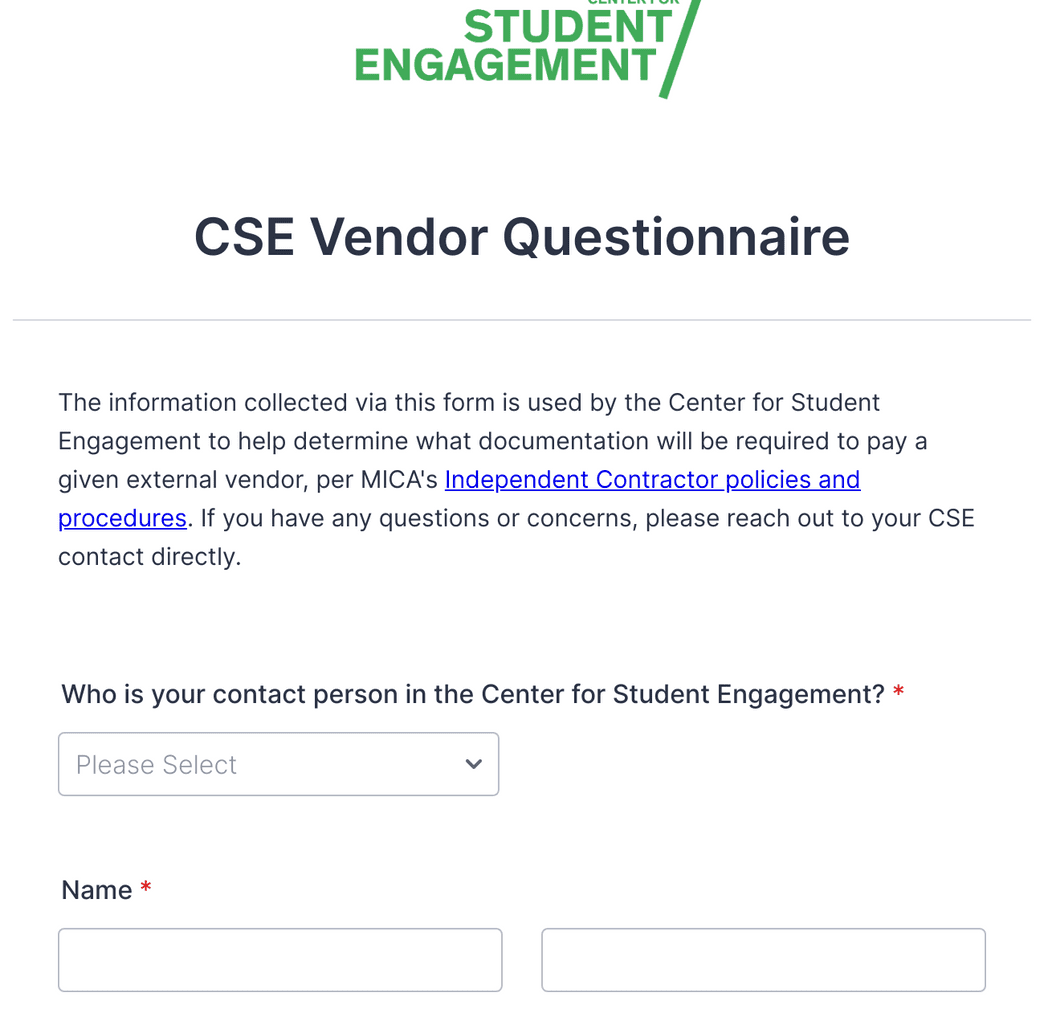Click the Please Select placeholder text
1044x1011 pixels.
pyautogui.click(x=156, y=763)
